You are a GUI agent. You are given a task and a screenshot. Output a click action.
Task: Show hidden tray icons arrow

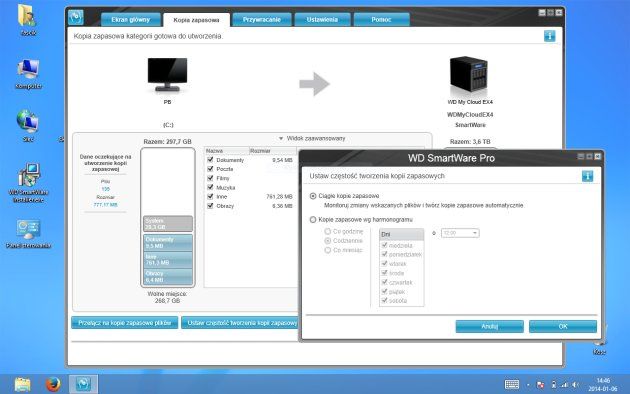(528, 385)
